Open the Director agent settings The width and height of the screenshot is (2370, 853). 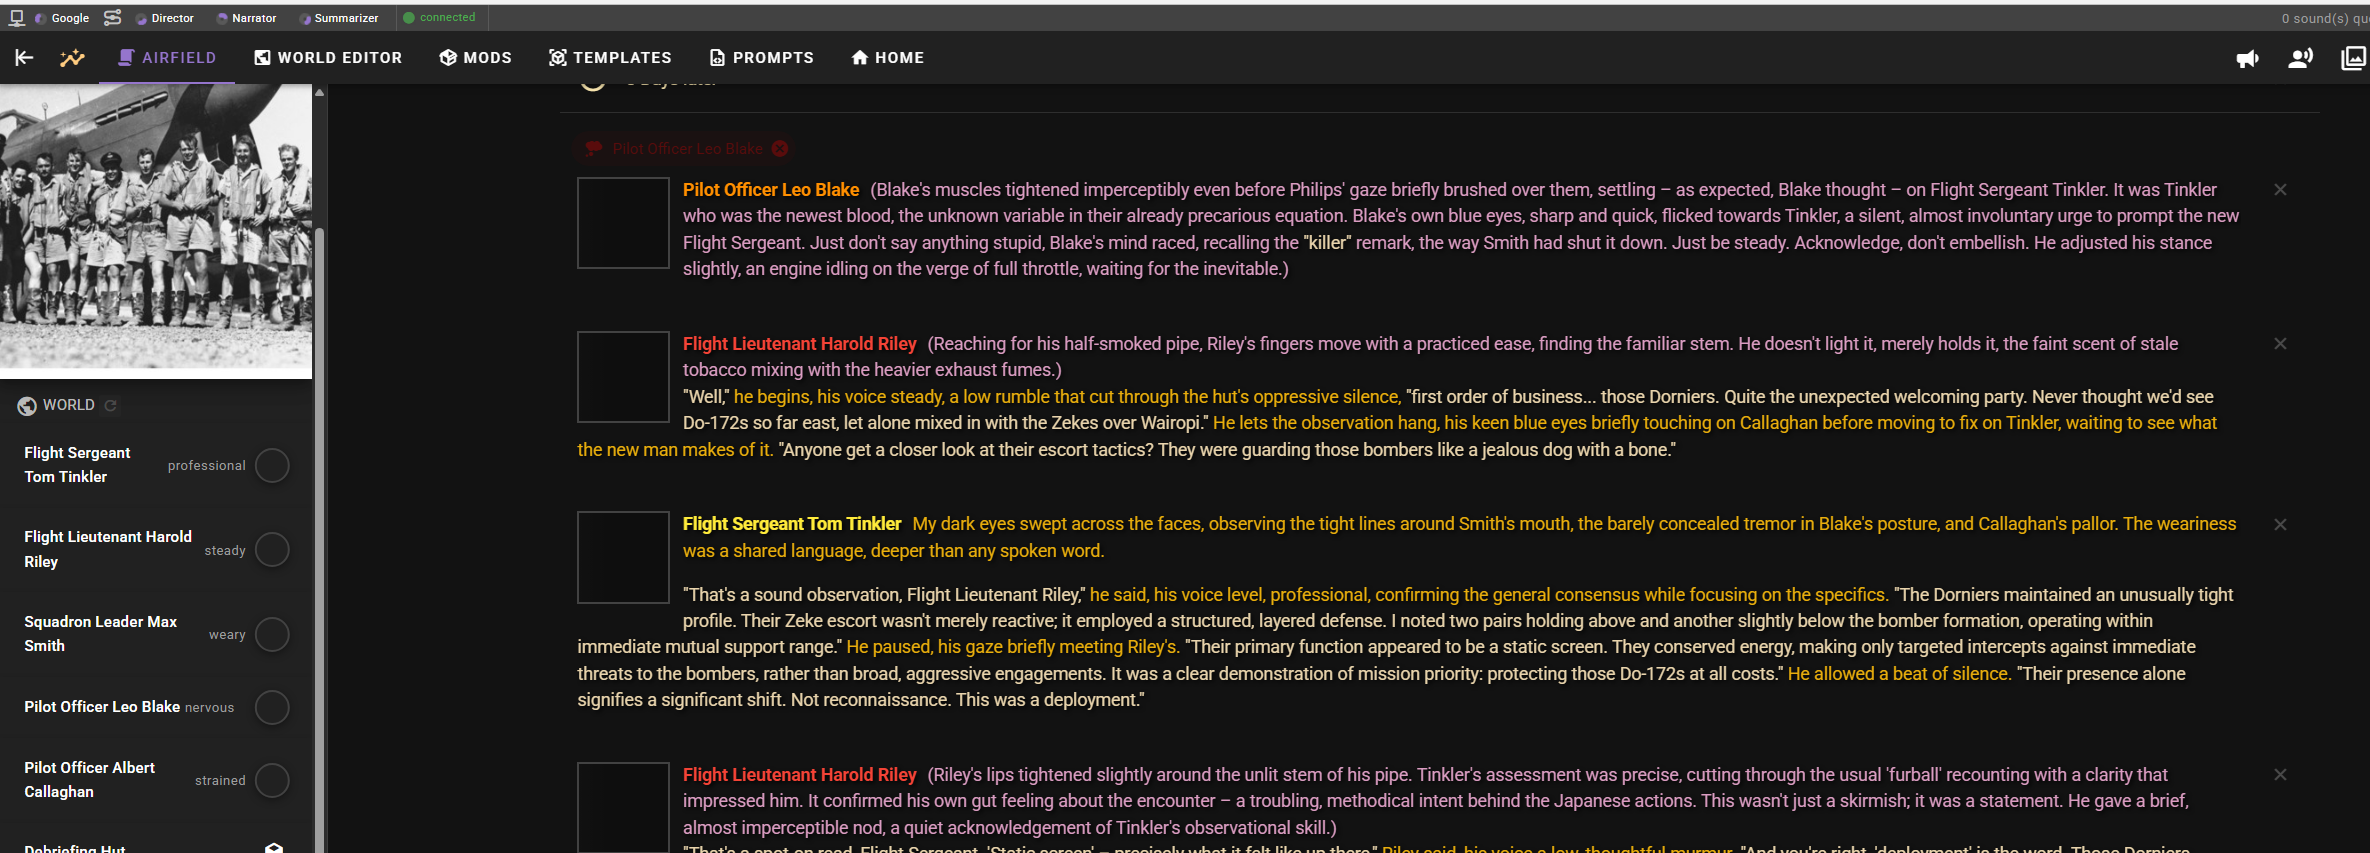(165, 18)
